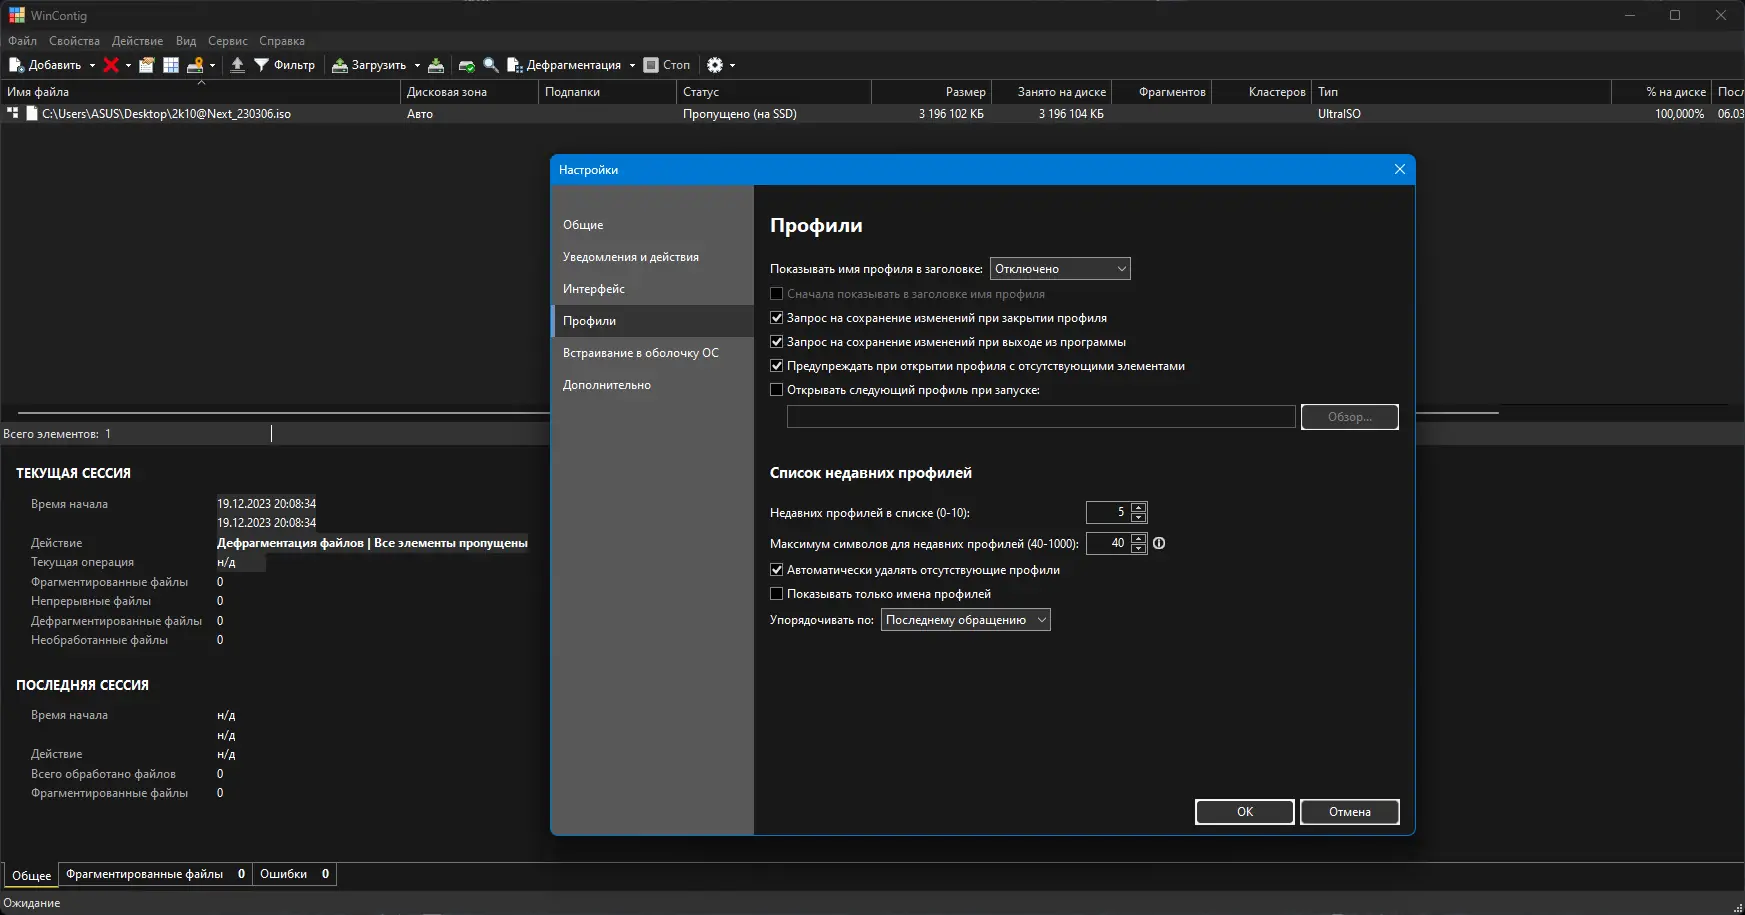Click the Отмена button
This screenshot has height=915, width=1745.
click(1349, 812)
